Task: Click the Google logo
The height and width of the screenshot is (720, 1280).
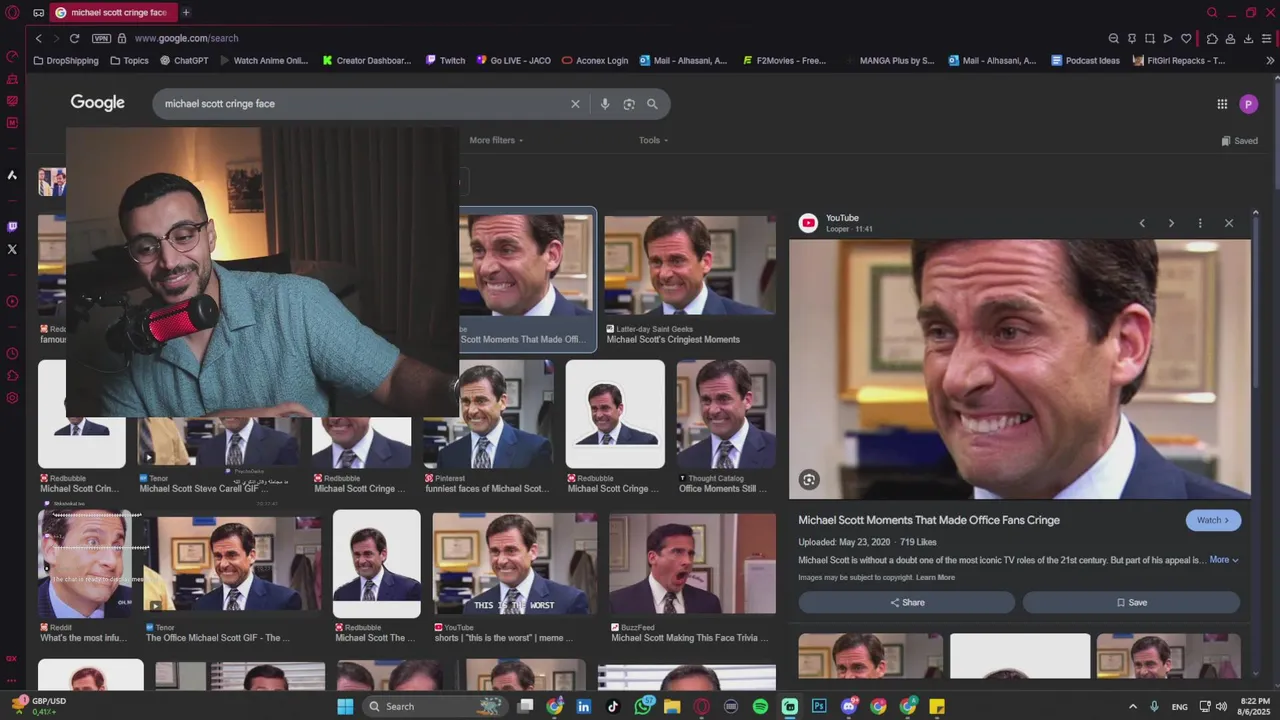Action: pos(98,103)
